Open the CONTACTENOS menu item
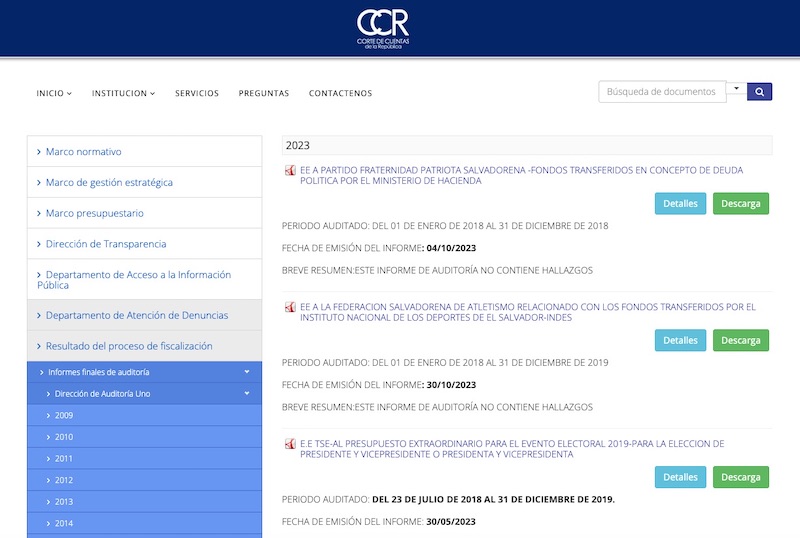800x538 pixels. [x=340, y=93]
